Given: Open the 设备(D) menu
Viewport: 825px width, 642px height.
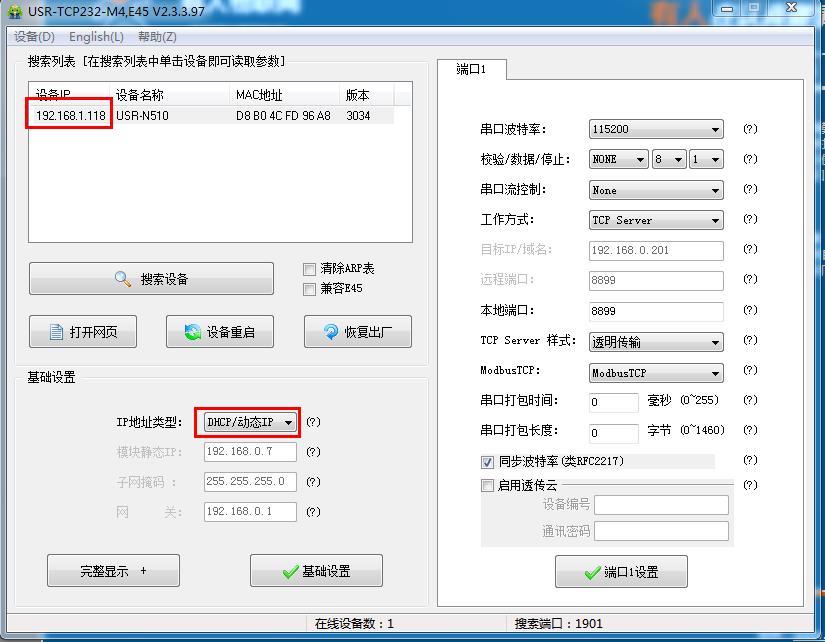Looking at the screenshot, I should (x=35, y=37).
